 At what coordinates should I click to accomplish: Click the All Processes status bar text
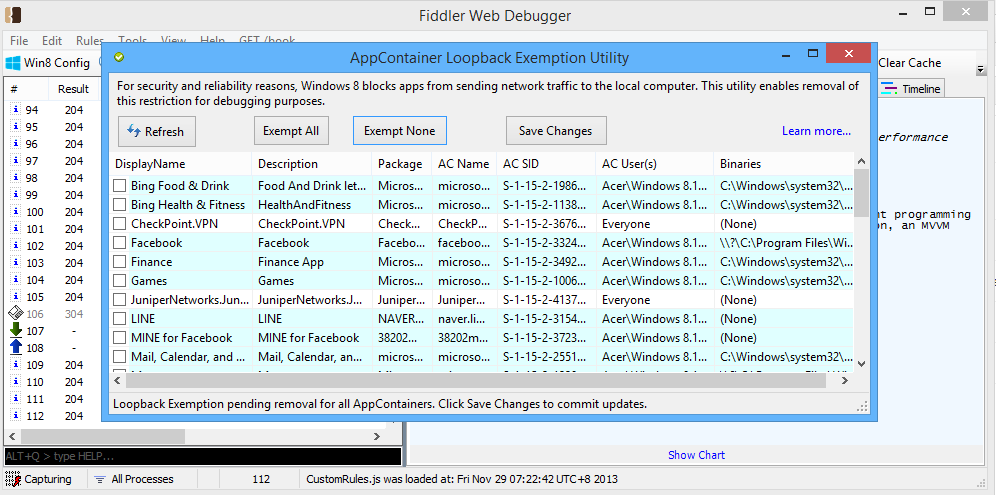[x=142, y=479]
